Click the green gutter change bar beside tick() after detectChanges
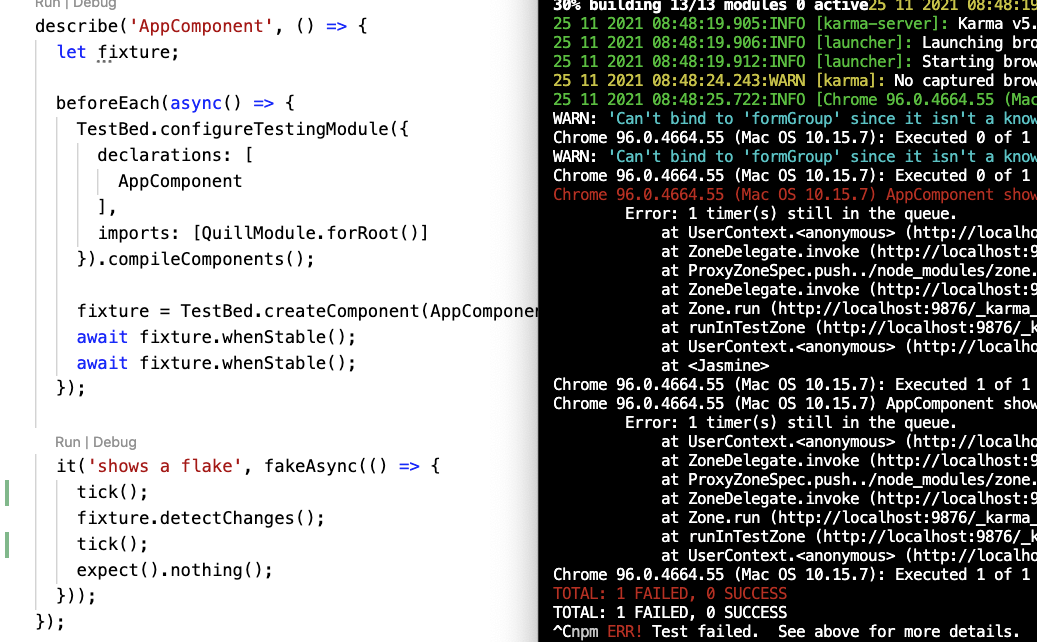This screenshot has height=642, width=1037. (7, 545)
